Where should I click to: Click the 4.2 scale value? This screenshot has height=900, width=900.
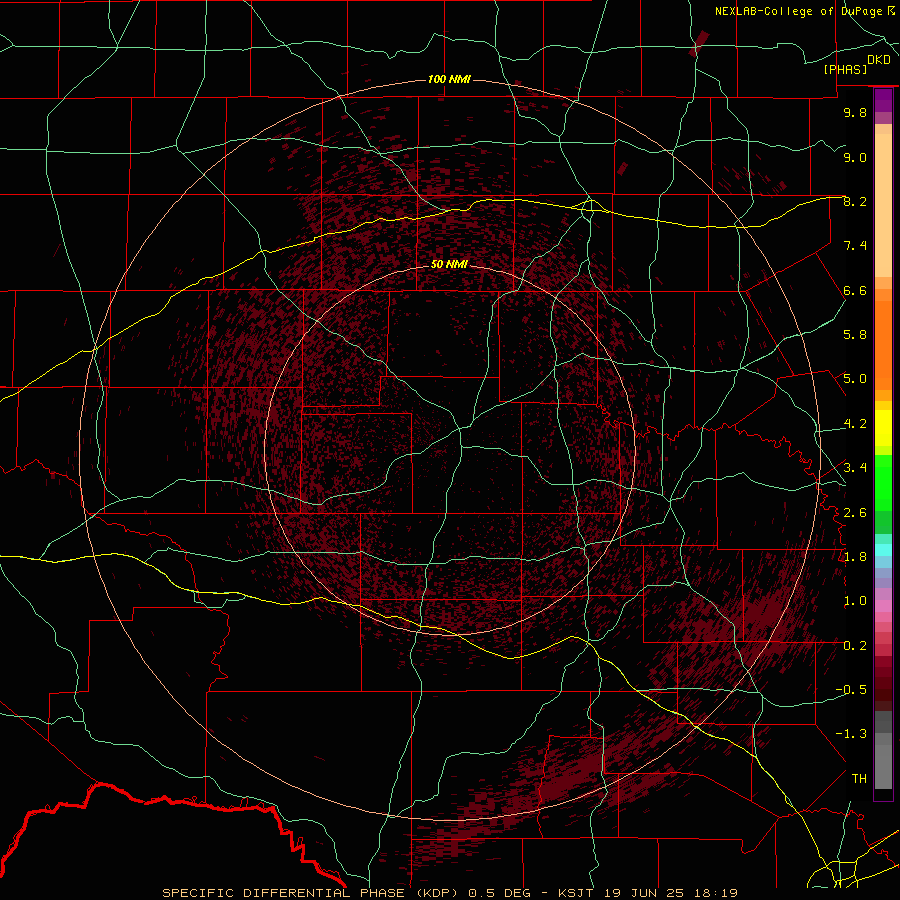point(855,424)
